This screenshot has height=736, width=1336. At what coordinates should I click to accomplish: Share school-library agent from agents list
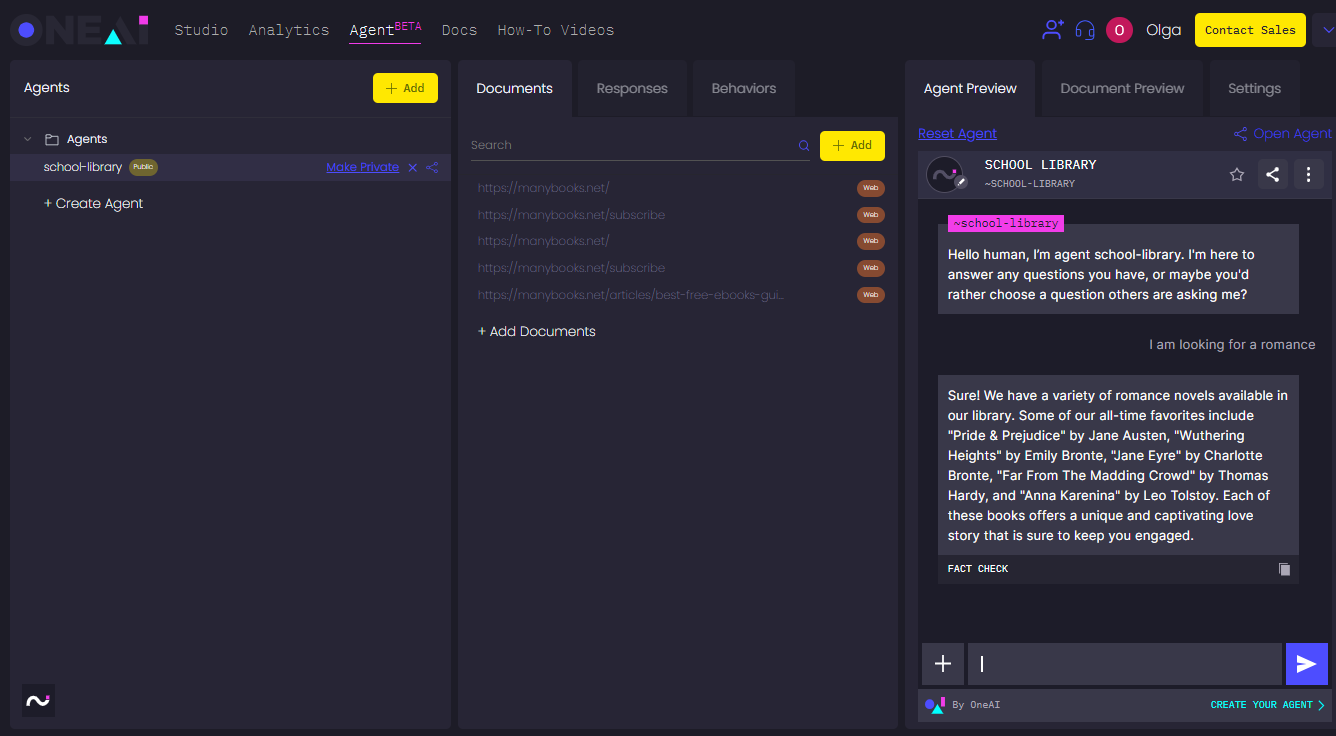click(432, 167)
